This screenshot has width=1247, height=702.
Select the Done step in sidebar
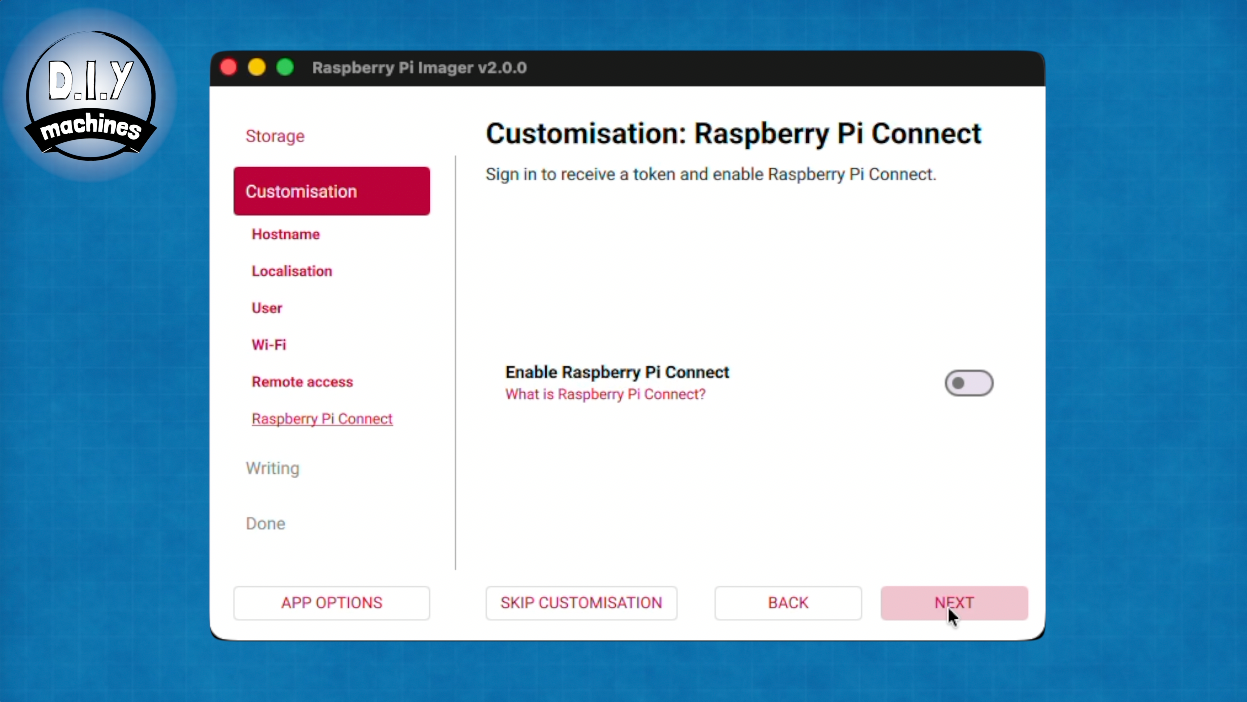[265, 524]
